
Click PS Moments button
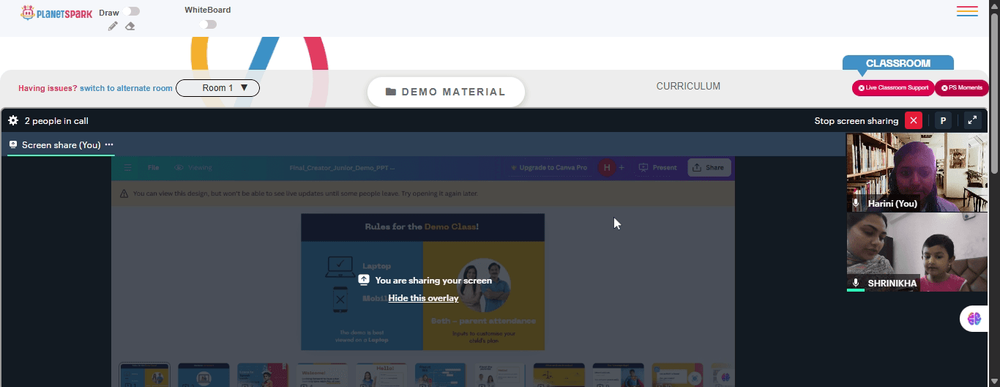click(962, 88)
